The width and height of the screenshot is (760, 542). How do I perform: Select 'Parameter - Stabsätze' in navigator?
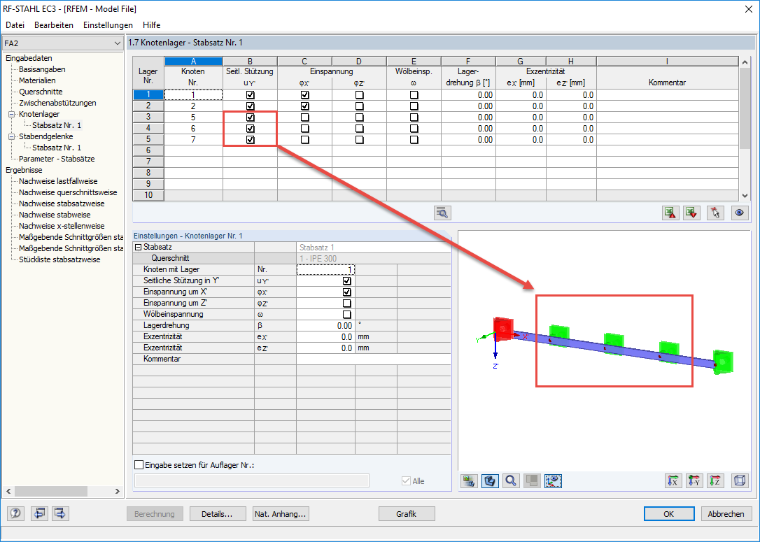57,159
